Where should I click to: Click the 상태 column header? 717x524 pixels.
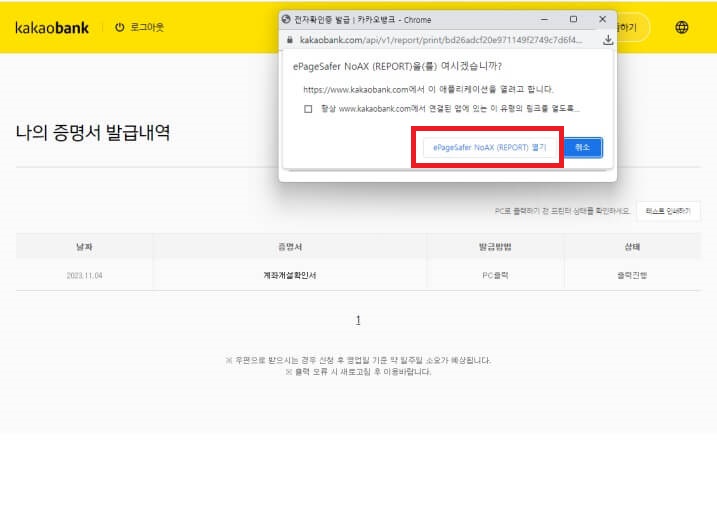point(632,247)
